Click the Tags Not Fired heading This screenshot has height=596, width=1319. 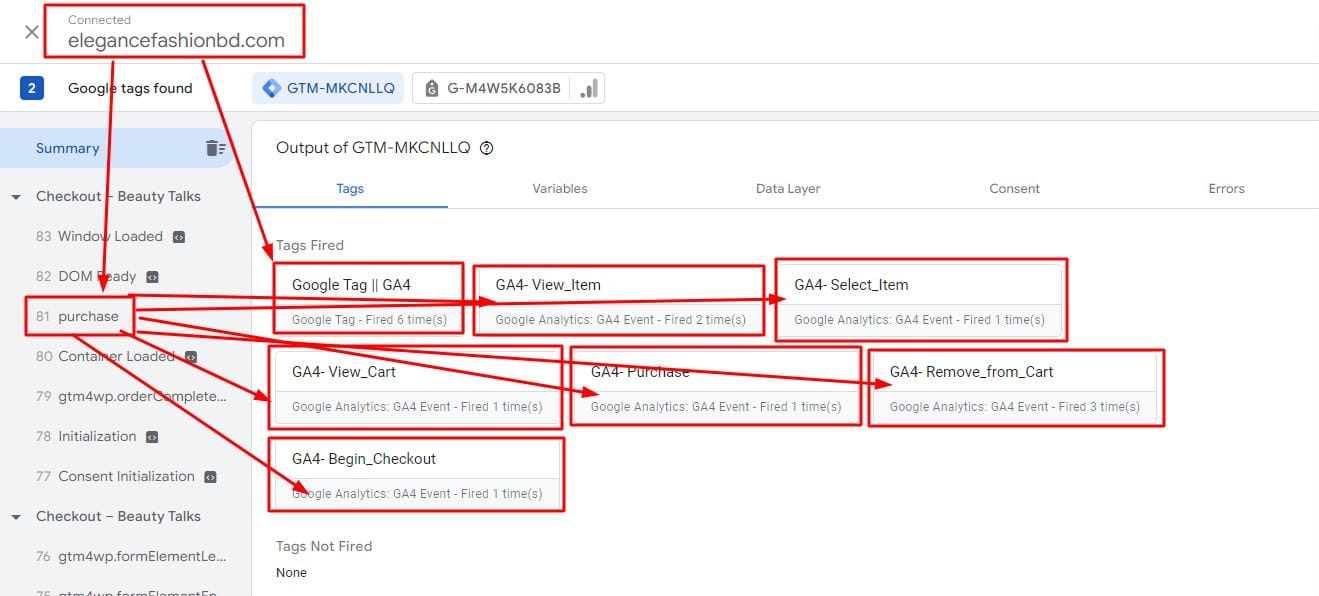pos(324,546)
